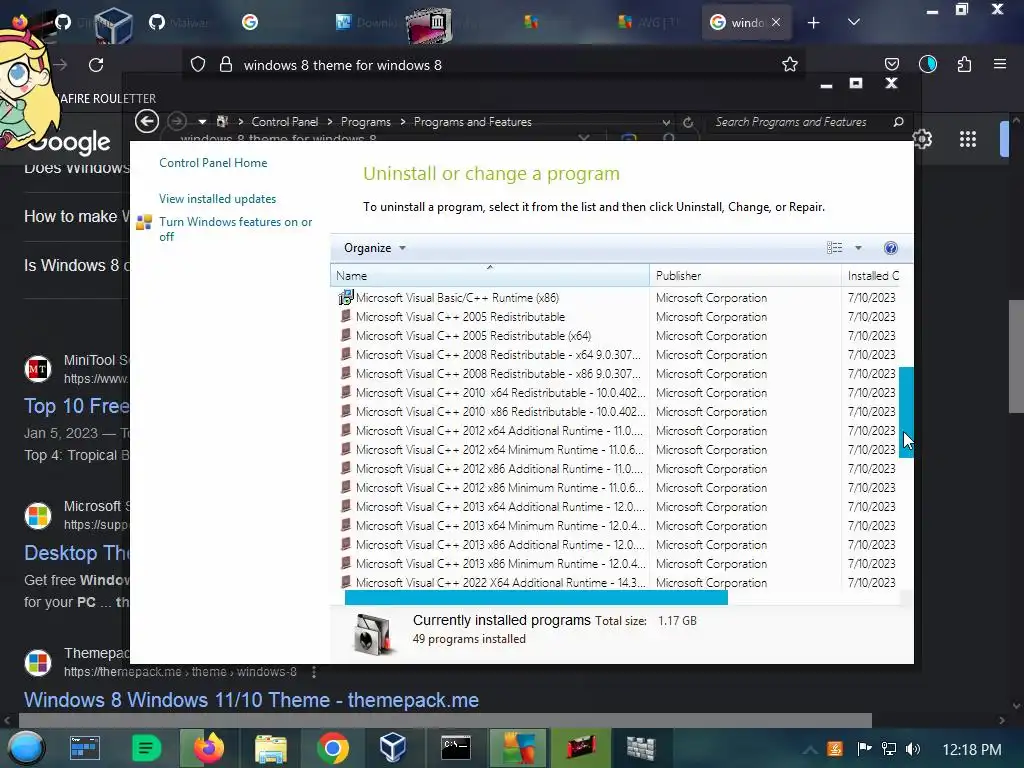Open the Organize dropdown menu

click(x=375, y=248)
